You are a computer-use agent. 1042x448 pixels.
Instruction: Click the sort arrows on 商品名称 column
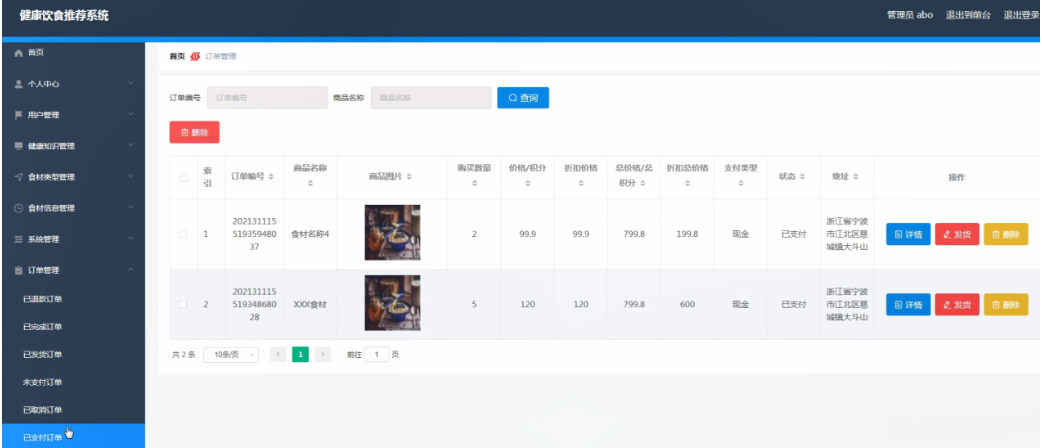click(310, 183)
